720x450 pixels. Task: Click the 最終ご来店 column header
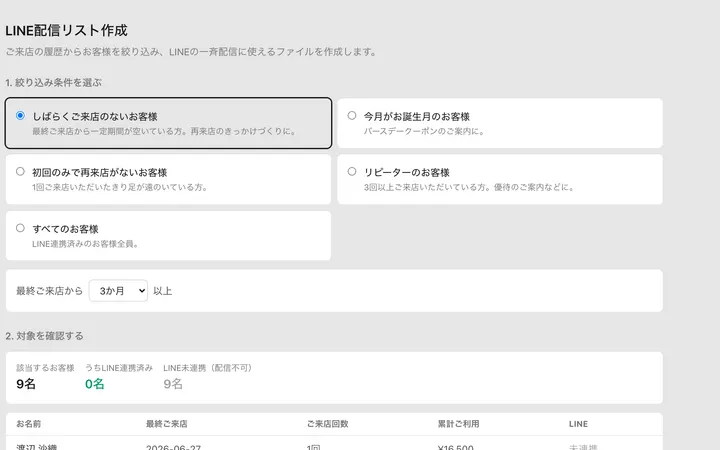tap(167, 424)
